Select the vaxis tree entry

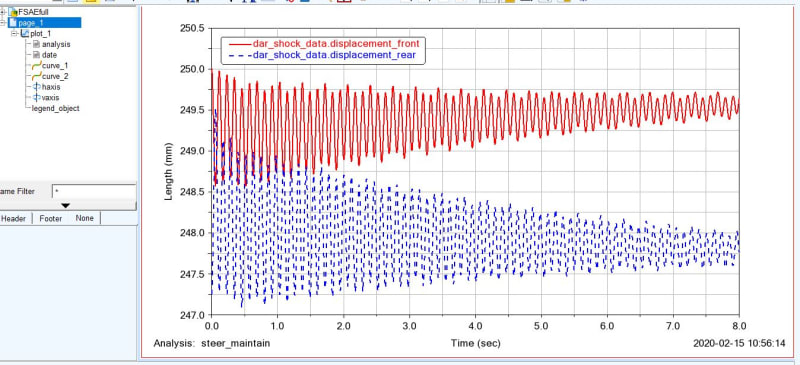51,98
